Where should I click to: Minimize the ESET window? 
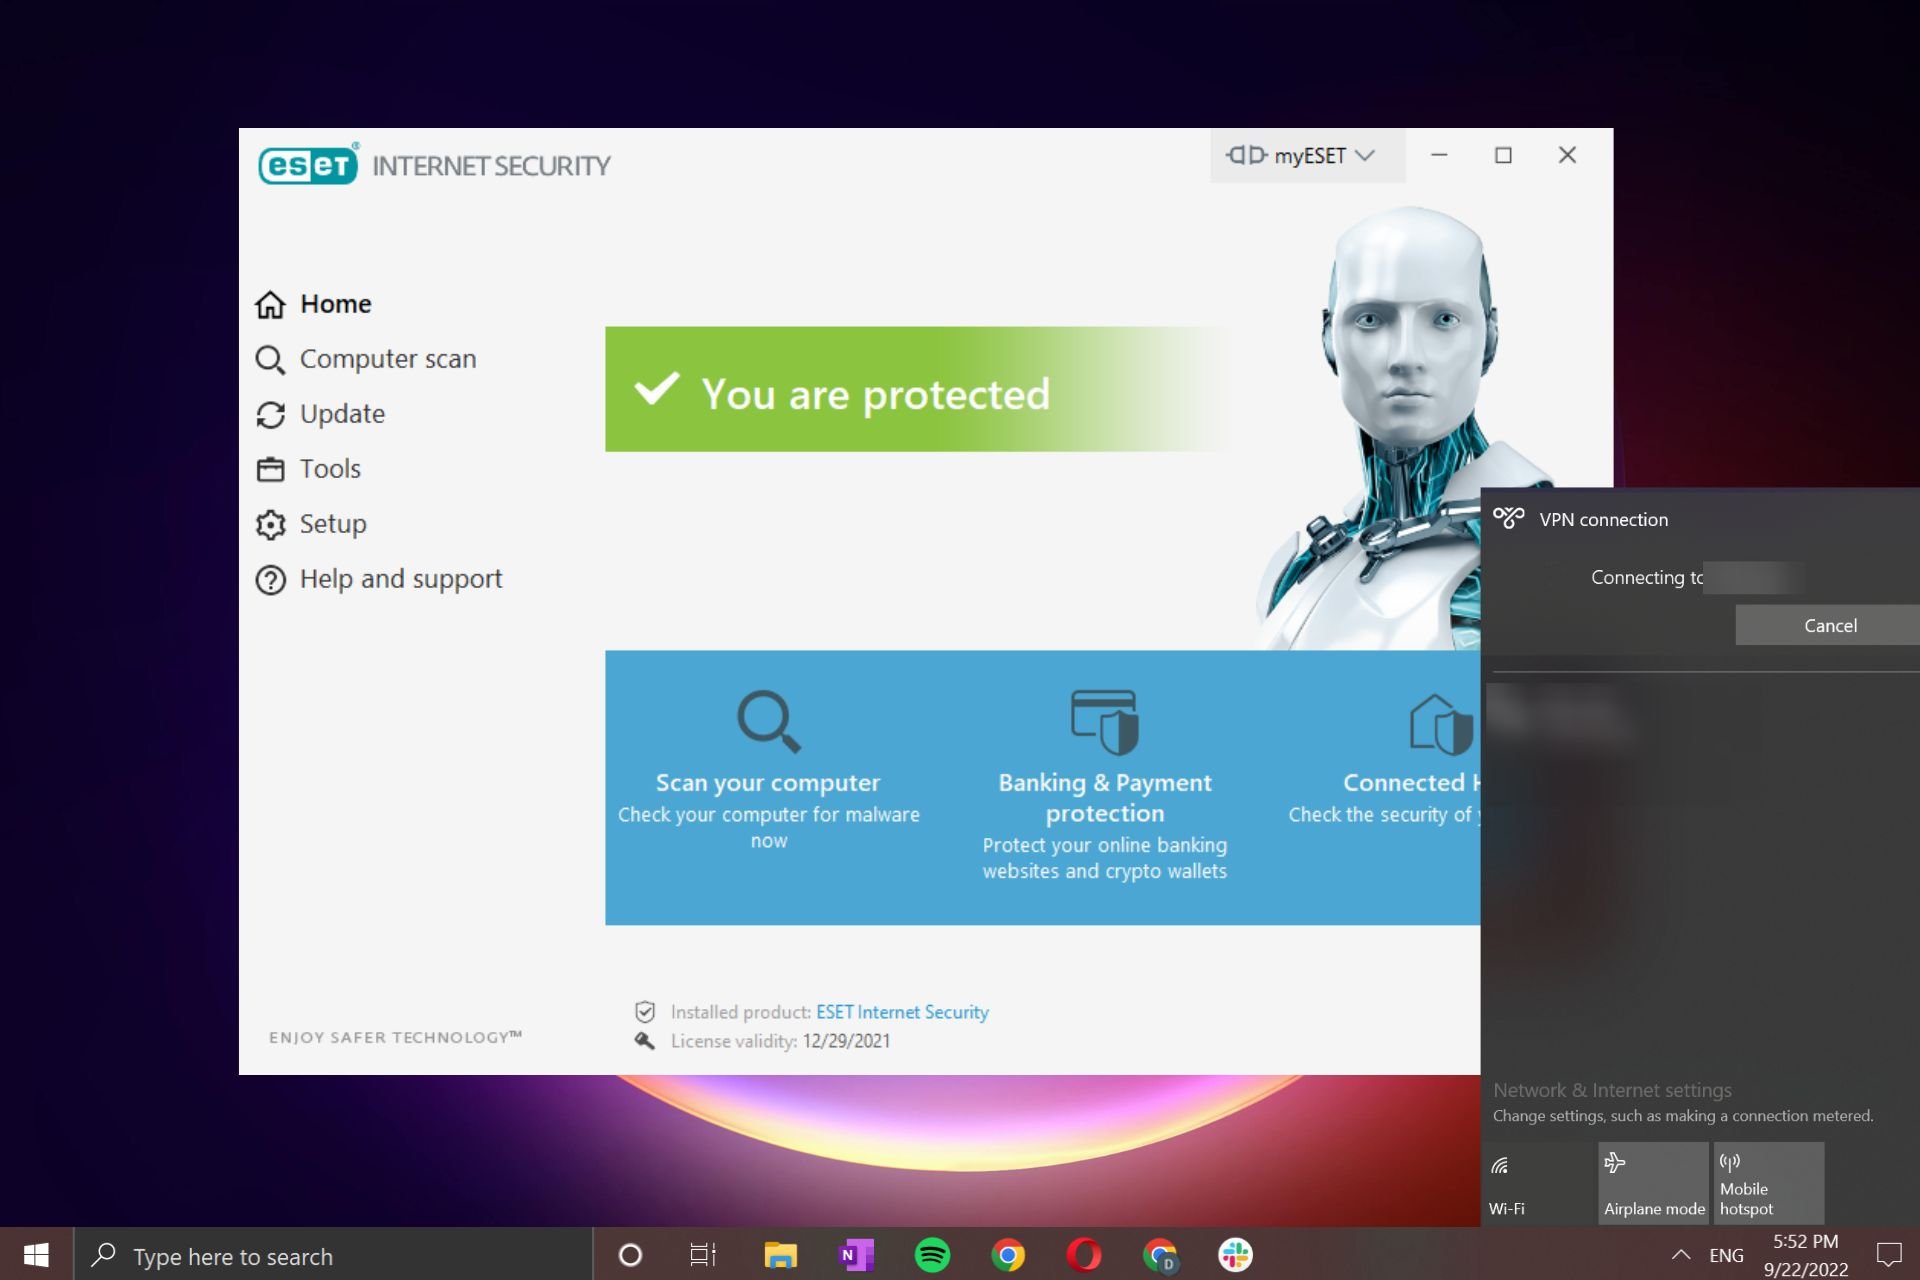(x=1439, y=155)
